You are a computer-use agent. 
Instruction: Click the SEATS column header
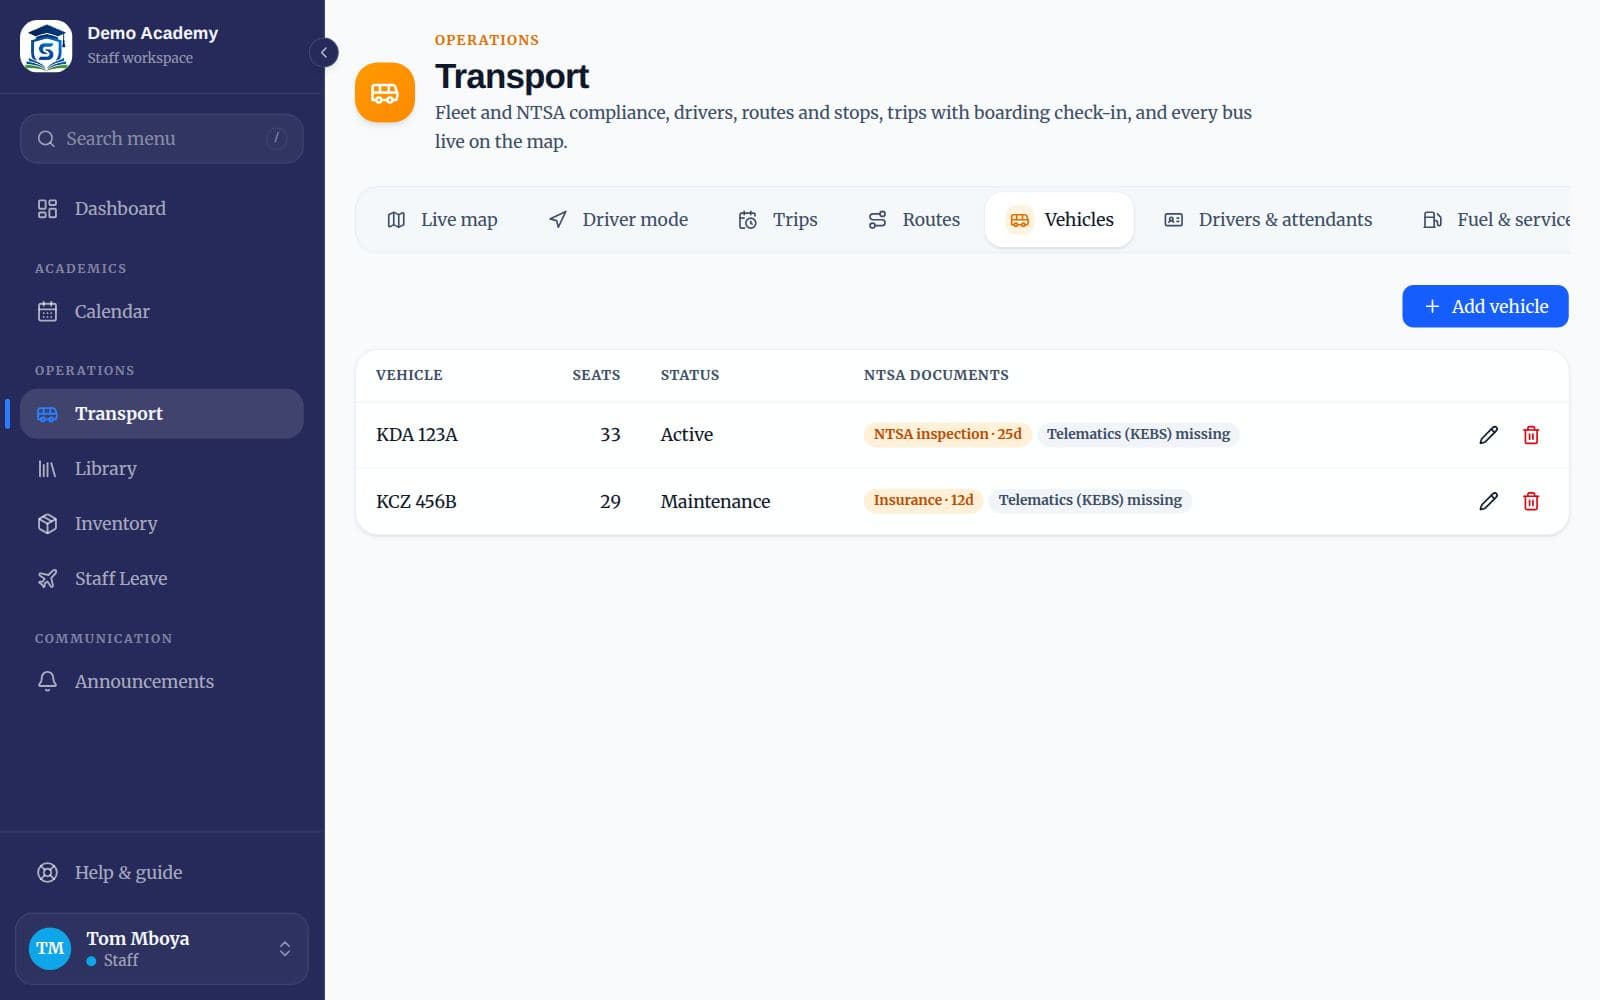596,375
